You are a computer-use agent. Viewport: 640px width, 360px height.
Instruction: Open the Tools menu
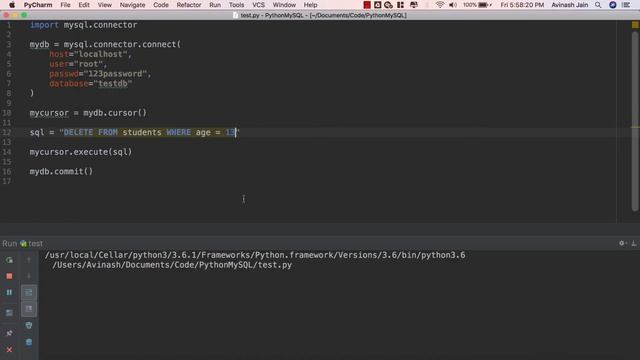click(x=236, y=5)
